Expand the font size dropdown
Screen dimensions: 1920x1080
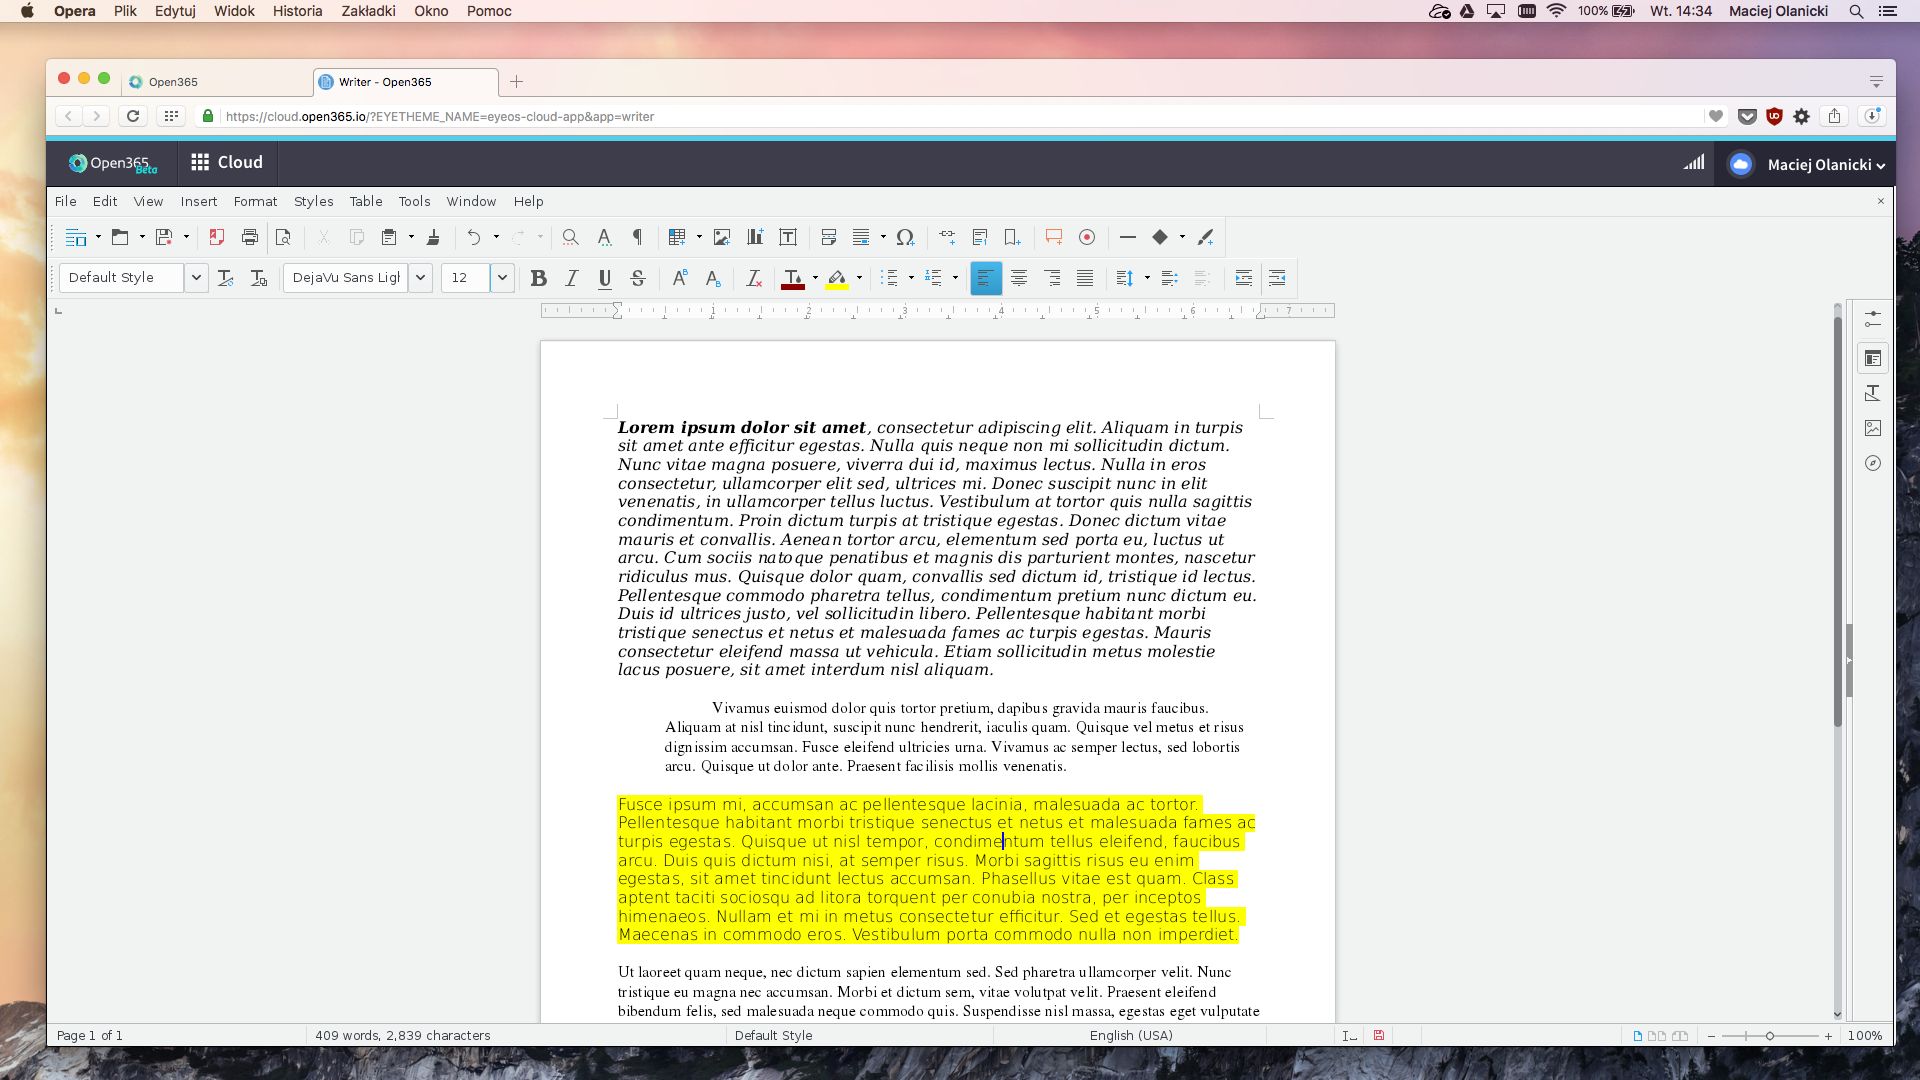point(502,278)
